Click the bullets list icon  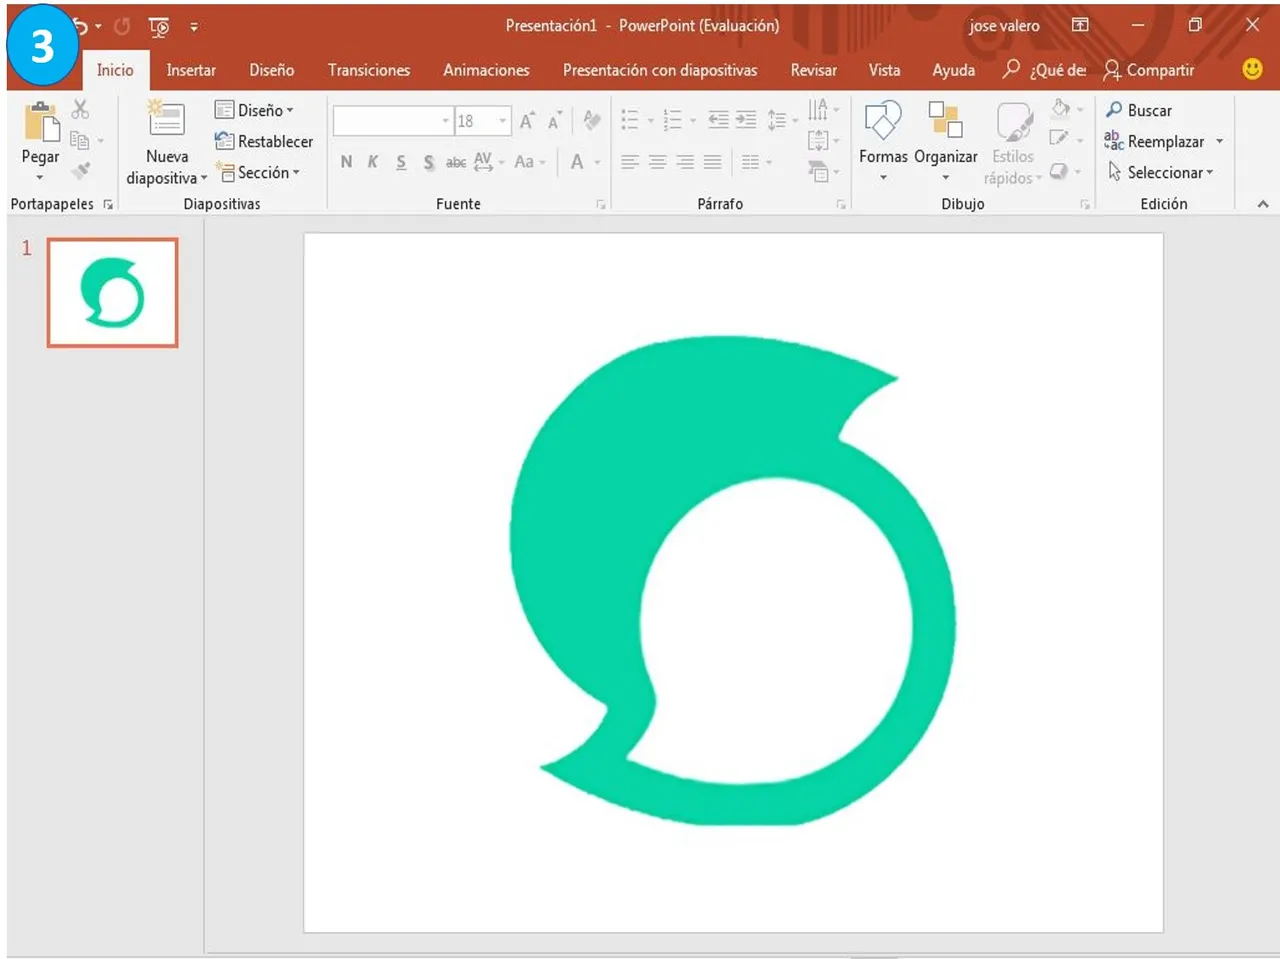[x=630, y=120]
